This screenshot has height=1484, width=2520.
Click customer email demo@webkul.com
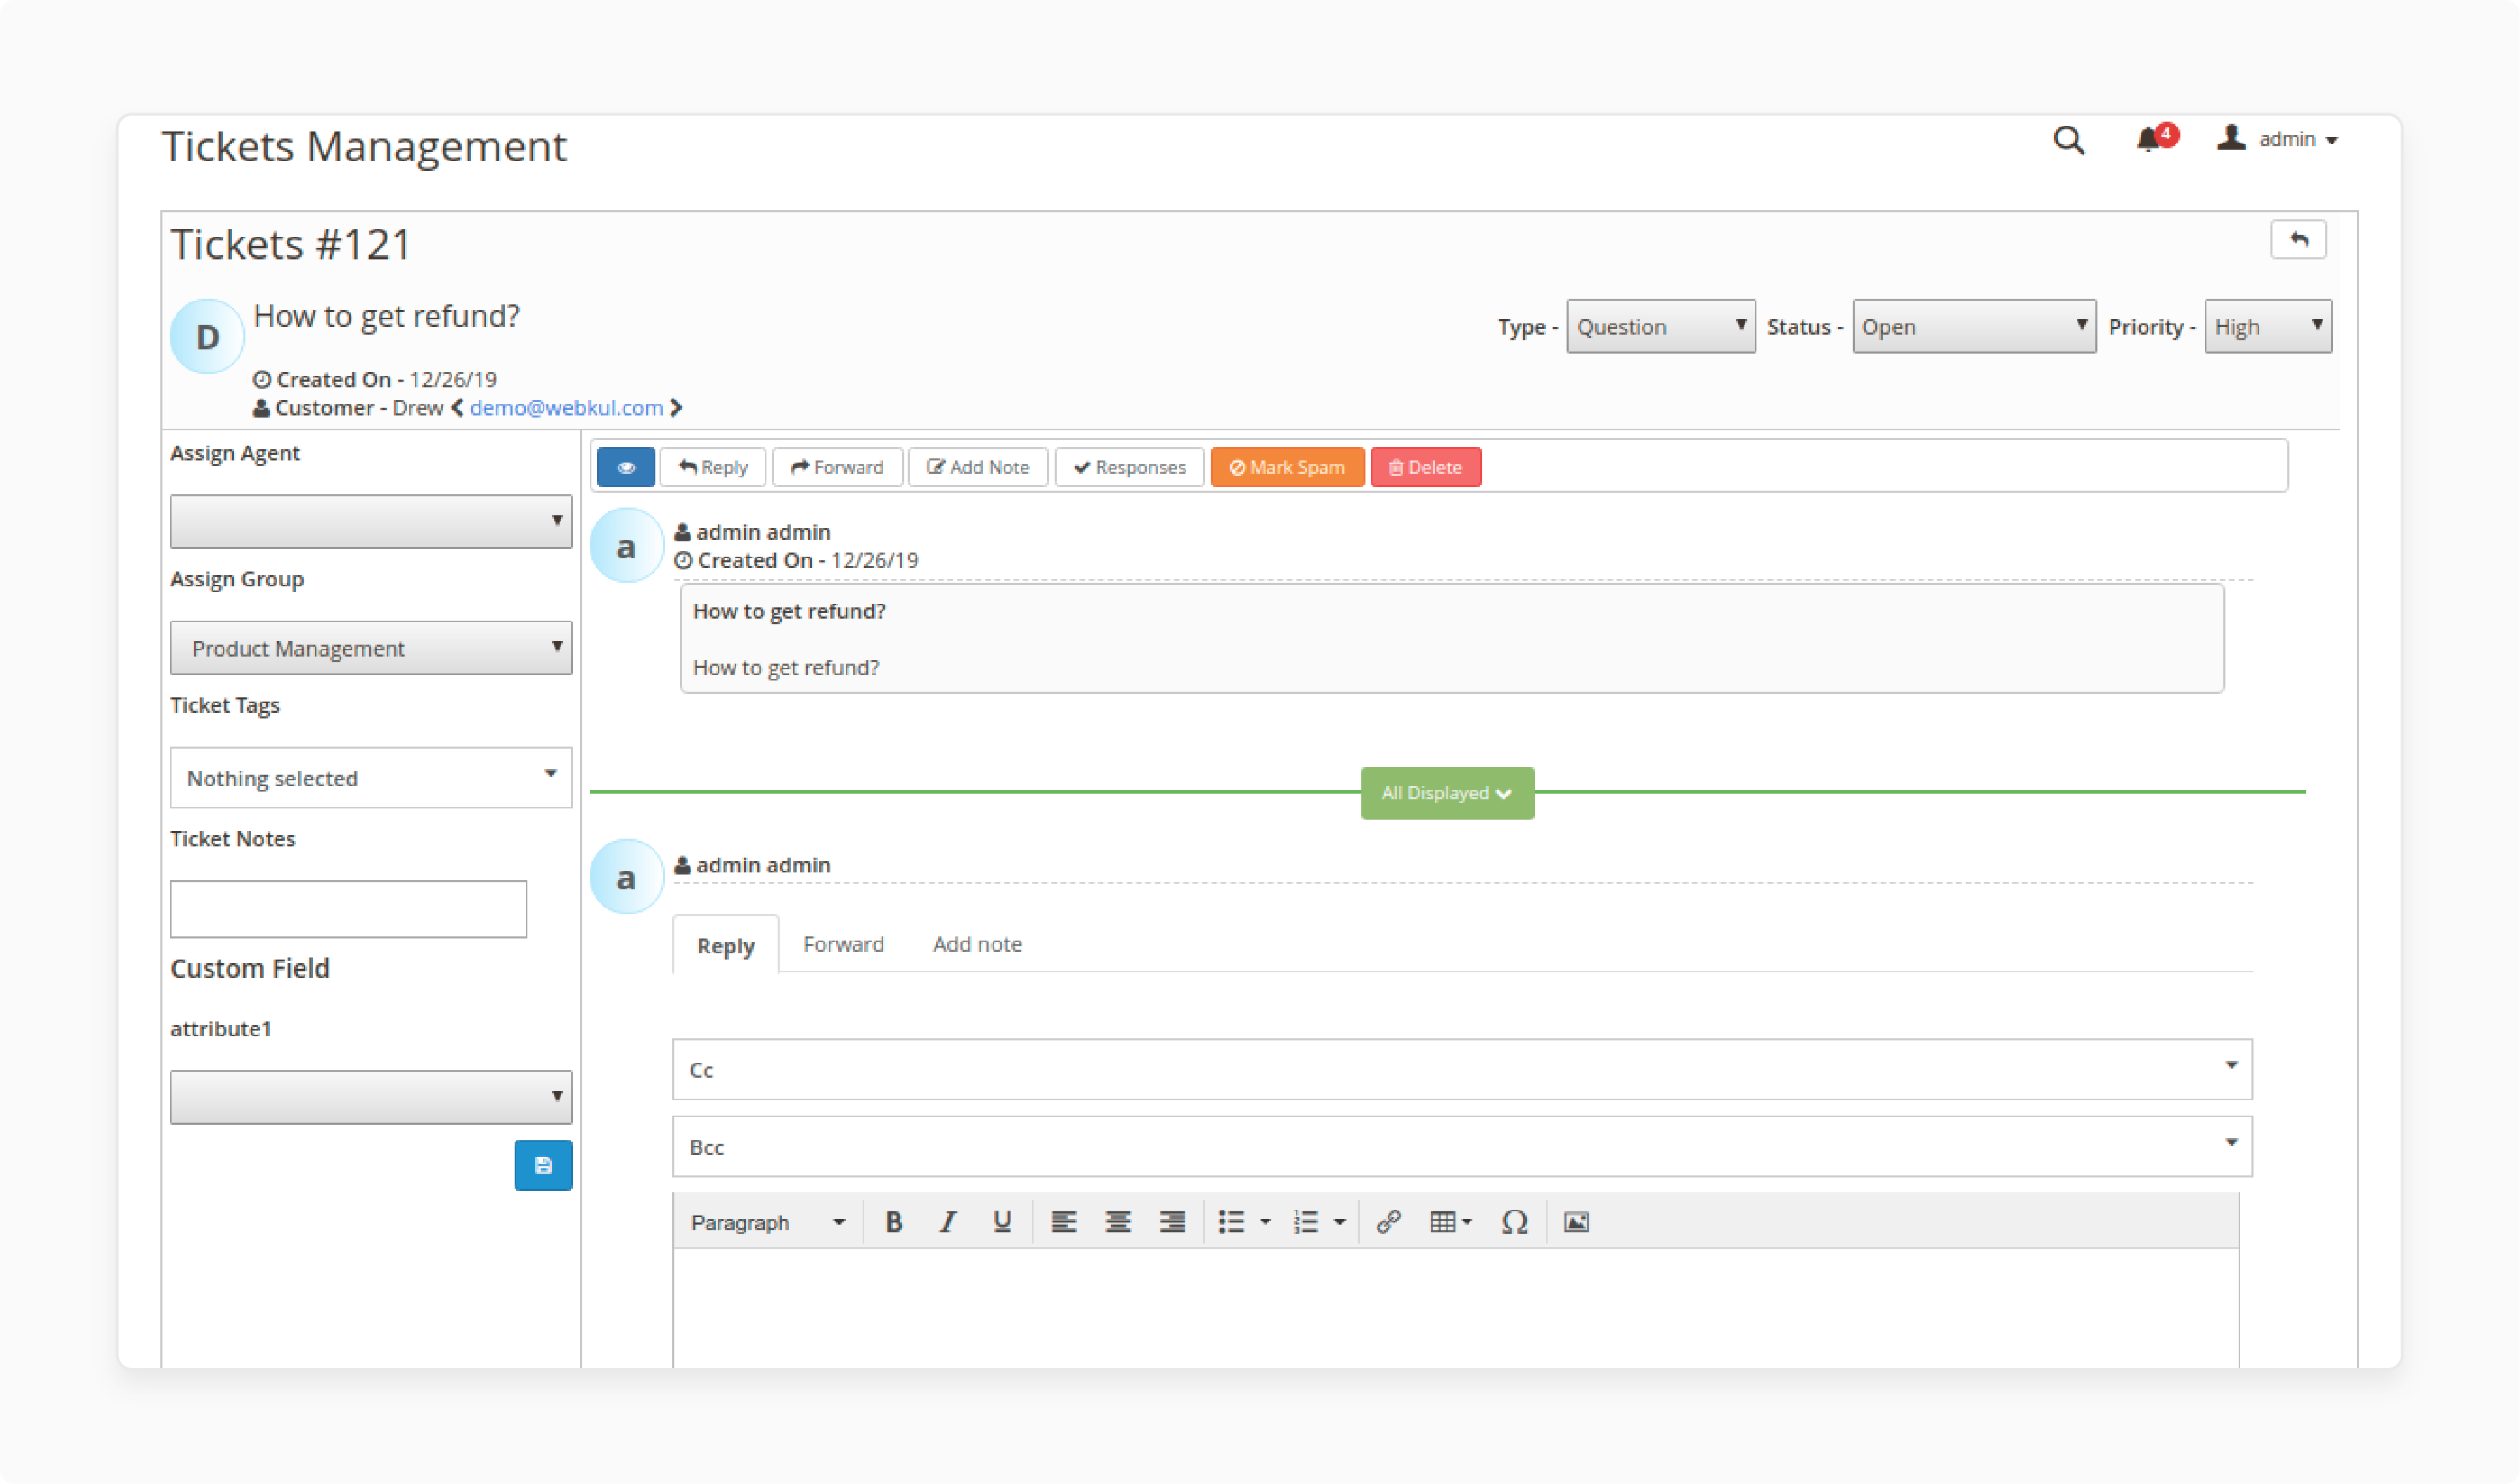click(566, 408)
